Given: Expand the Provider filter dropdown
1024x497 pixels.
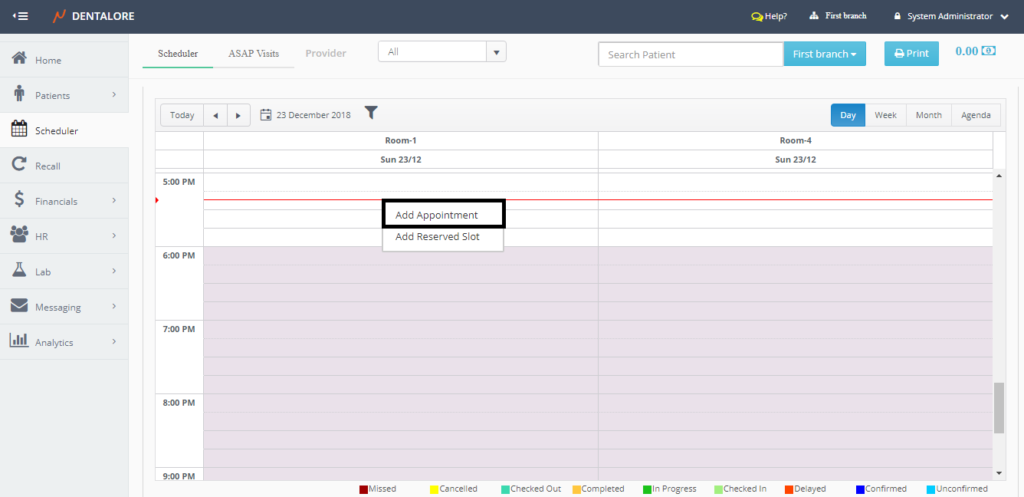Looking at the screenshot, I should click(497, 52).
